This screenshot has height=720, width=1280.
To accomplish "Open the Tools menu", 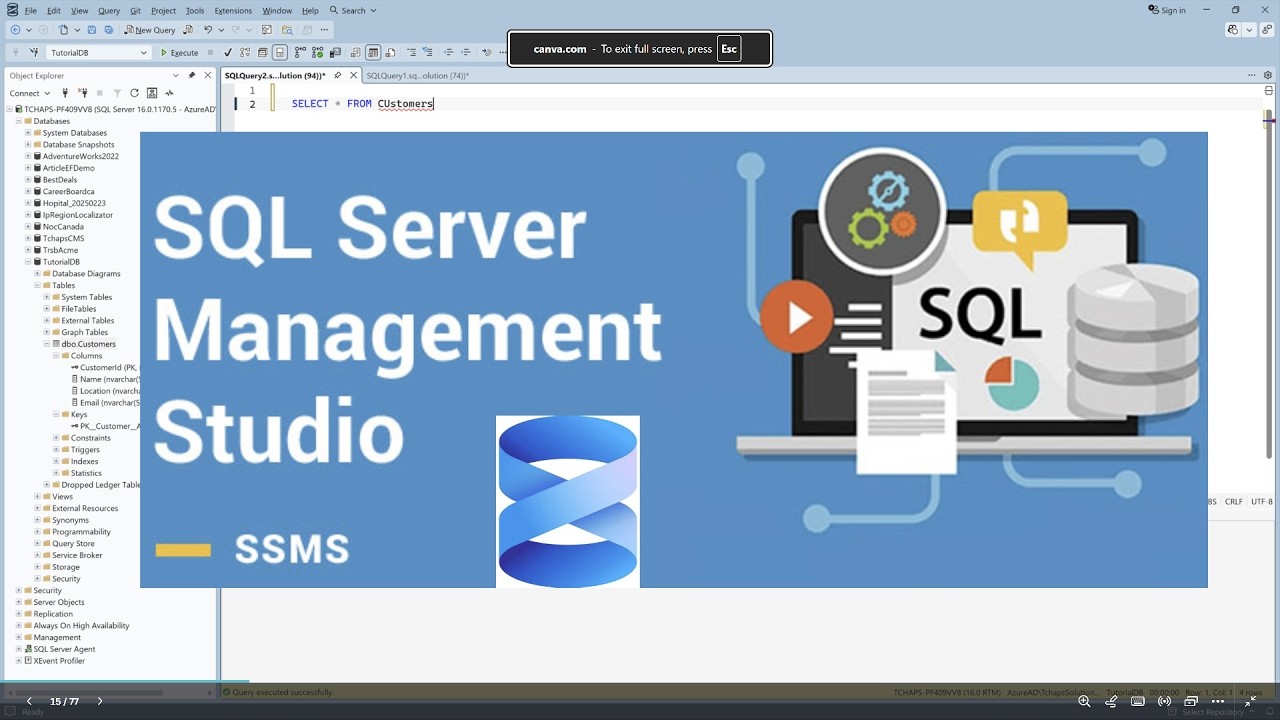I will click(x=195, y=10).
